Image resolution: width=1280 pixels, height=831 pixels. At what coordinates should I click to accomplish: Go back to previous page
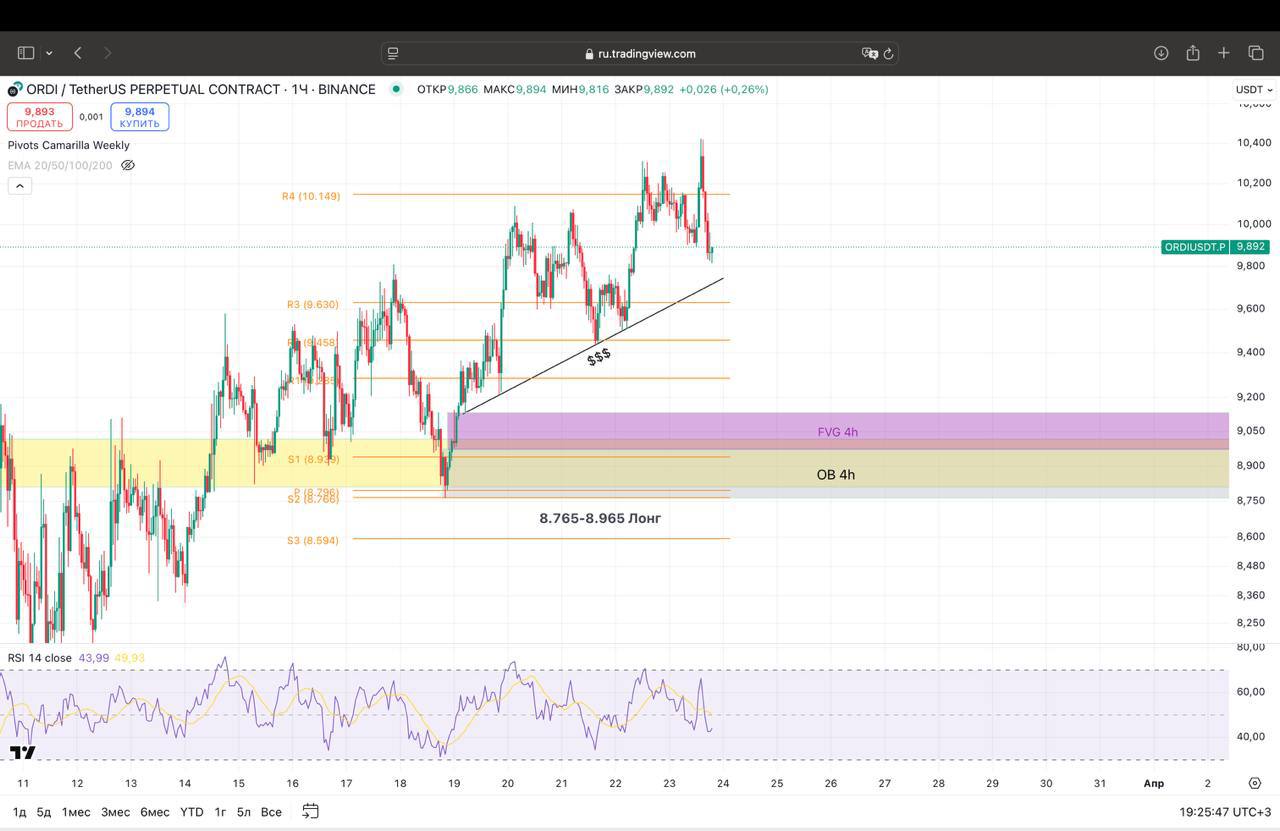tap(78, 53)
